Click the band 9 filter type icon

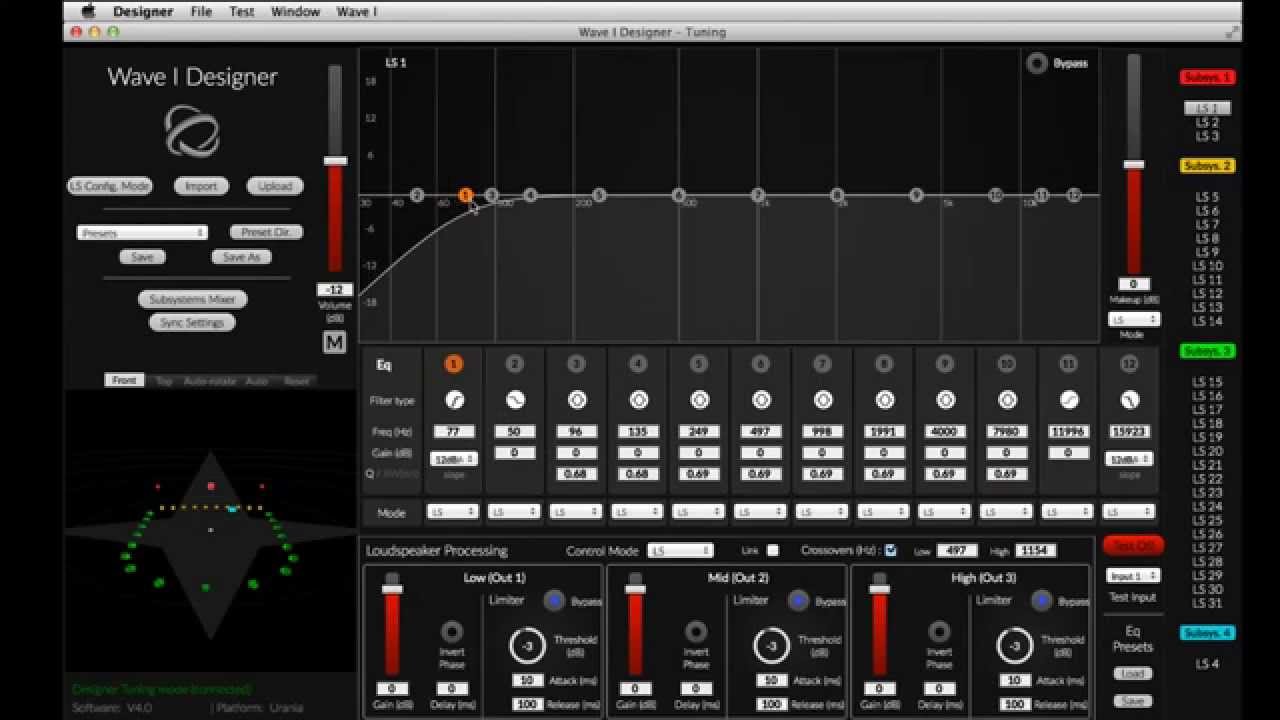[946, 400]
